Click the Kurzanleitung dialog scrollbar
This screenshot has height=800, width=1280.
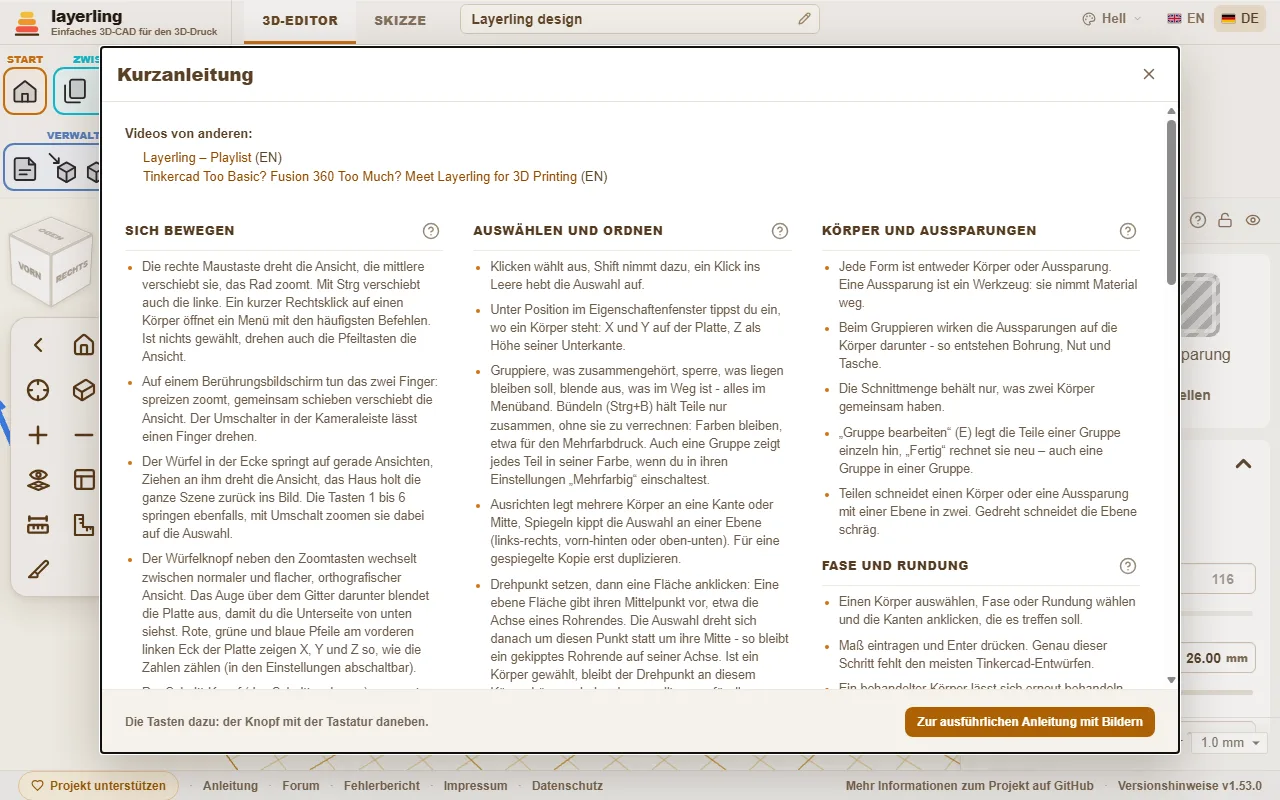pos(1171,203)
